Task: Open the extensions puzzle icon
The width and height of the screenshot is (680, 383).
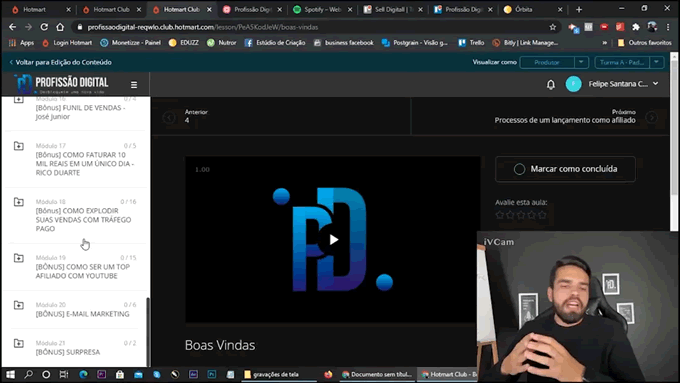Action: (x=636, y=27)
